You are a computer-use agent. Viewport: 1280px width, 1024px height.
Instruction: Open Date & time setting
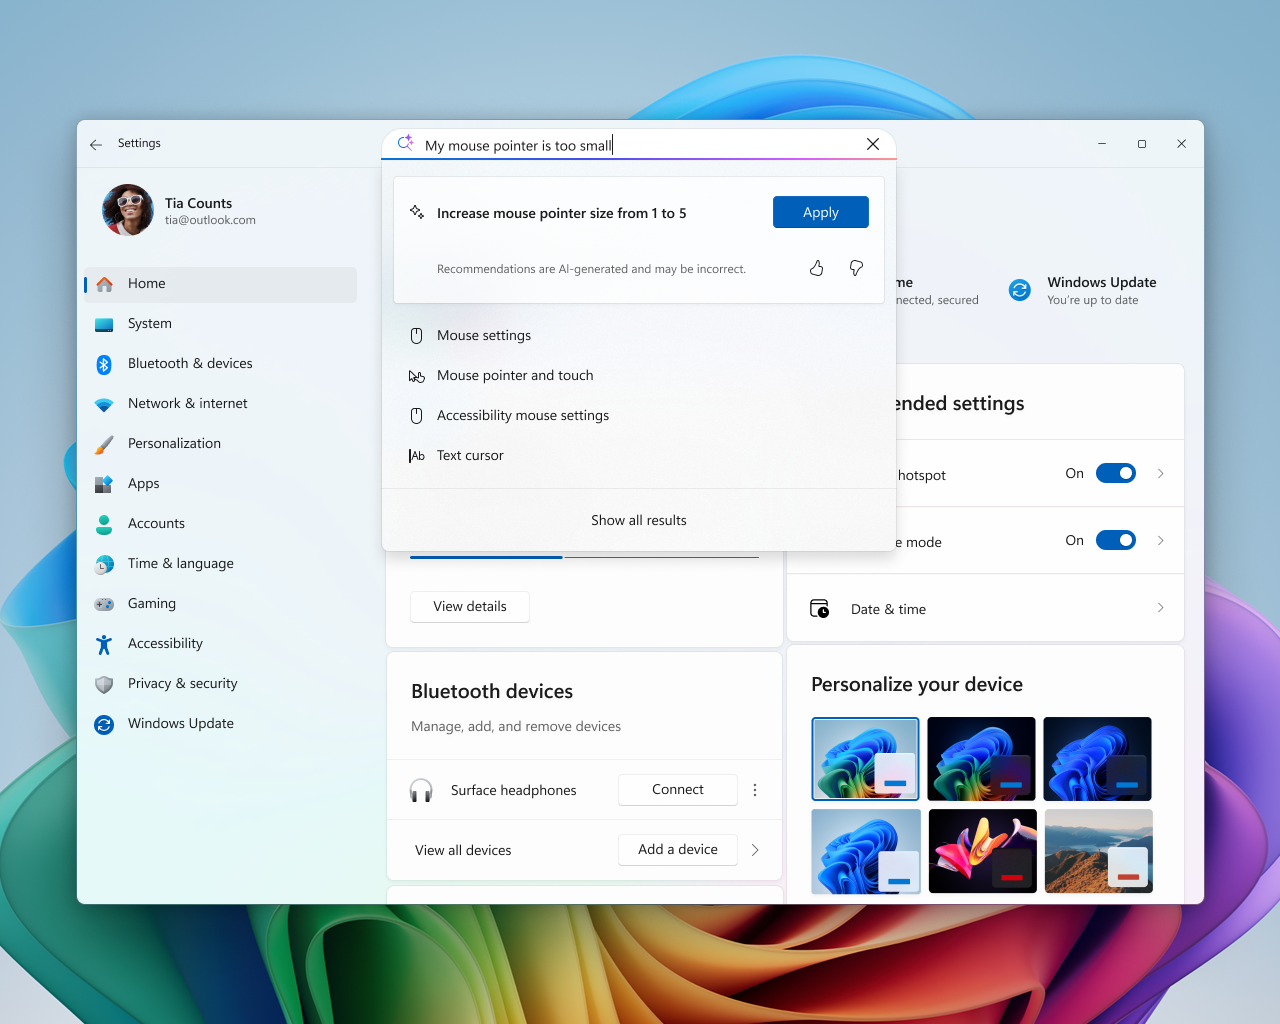(x=986, y=608)
